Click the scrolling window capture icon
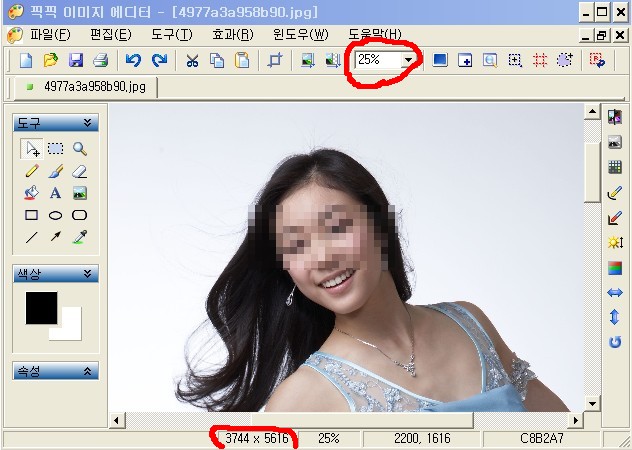 [490, 60]
